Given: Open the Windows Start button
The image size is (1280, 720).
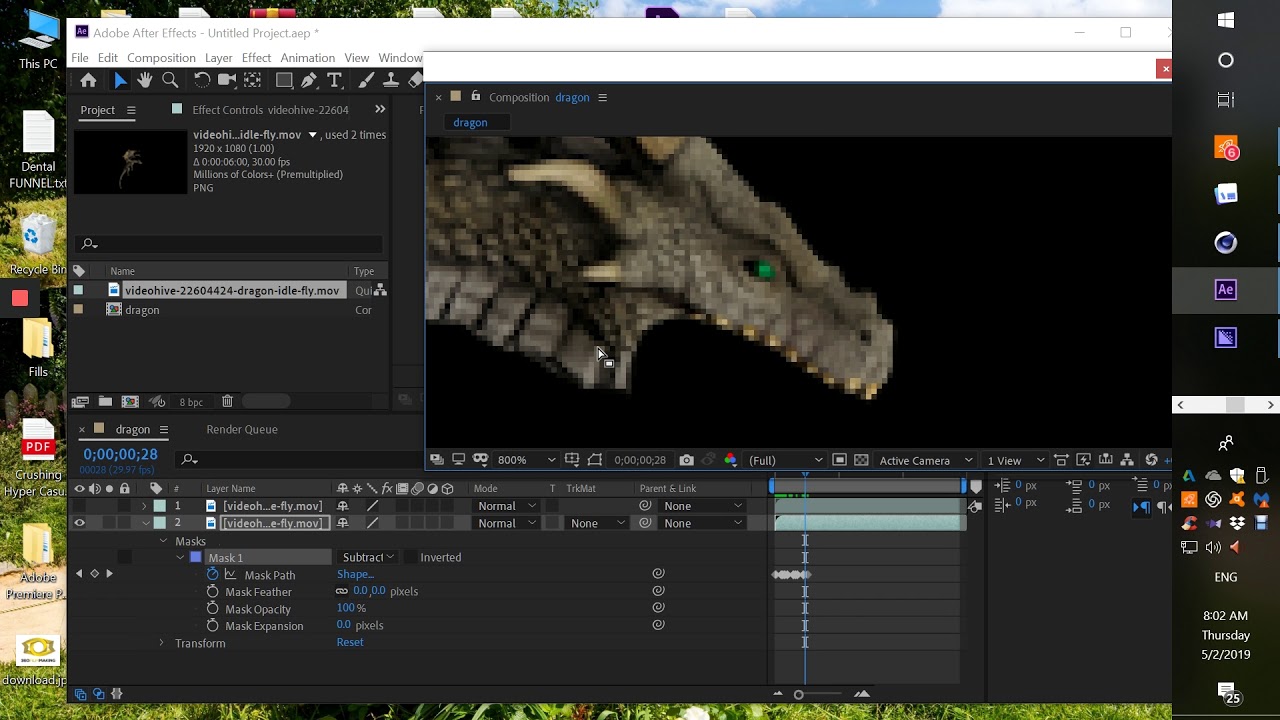Looking at the screenshot, I should 1226,20.
